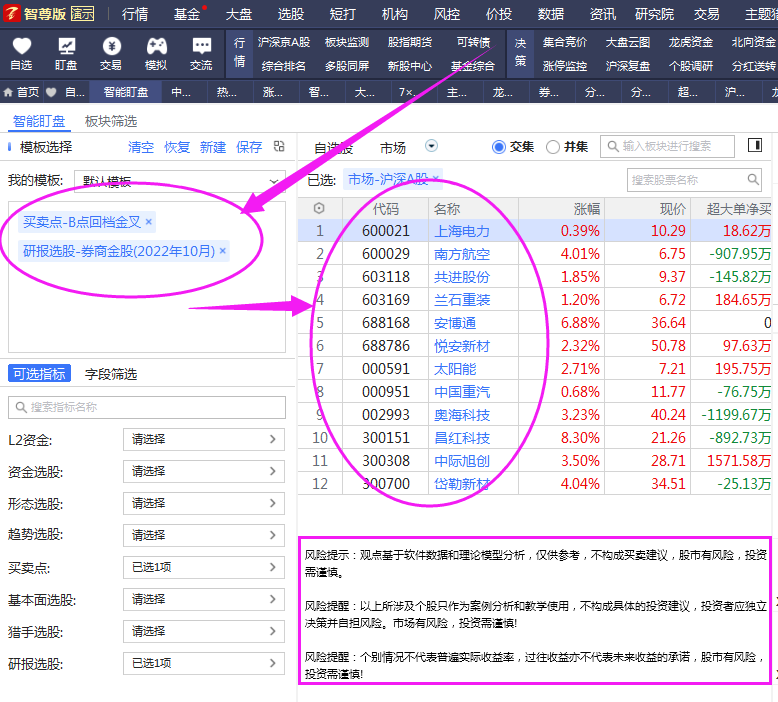Open stock 昌红科技
This screenshot has height=702, width=778.
click(x=462, y=438)
